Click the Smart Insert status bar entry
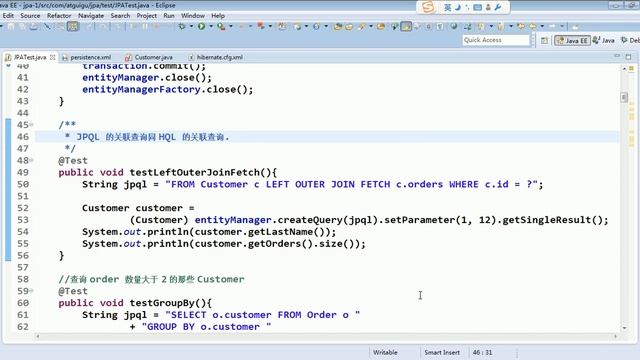 click(442, 352)
